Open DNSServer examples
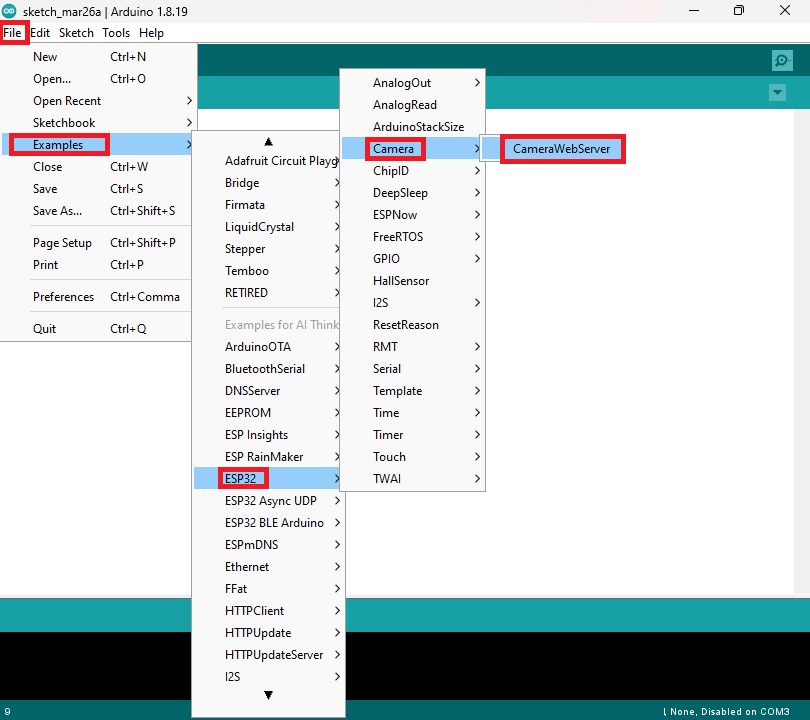810x720 pixels. pos(267,391)
